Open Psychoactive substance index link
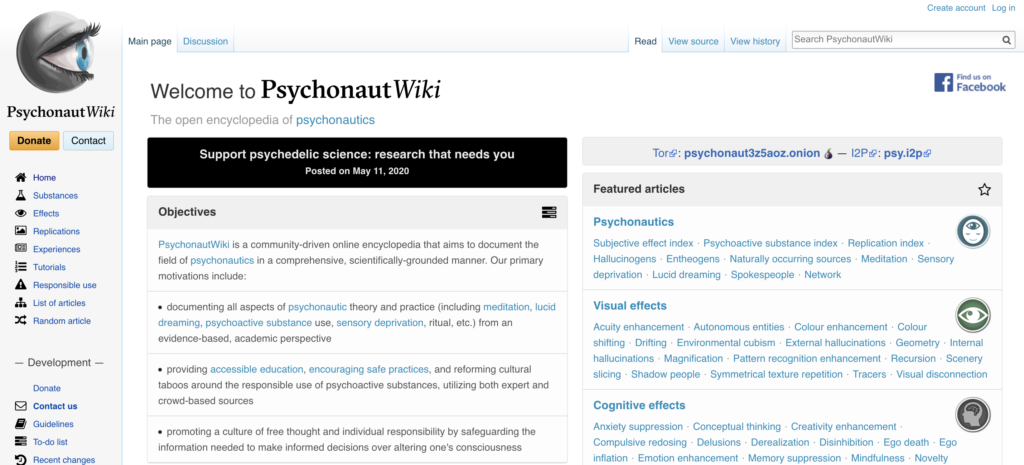Image resolution: width=1024 pixels, height=465 pixels. click(770, 243)
